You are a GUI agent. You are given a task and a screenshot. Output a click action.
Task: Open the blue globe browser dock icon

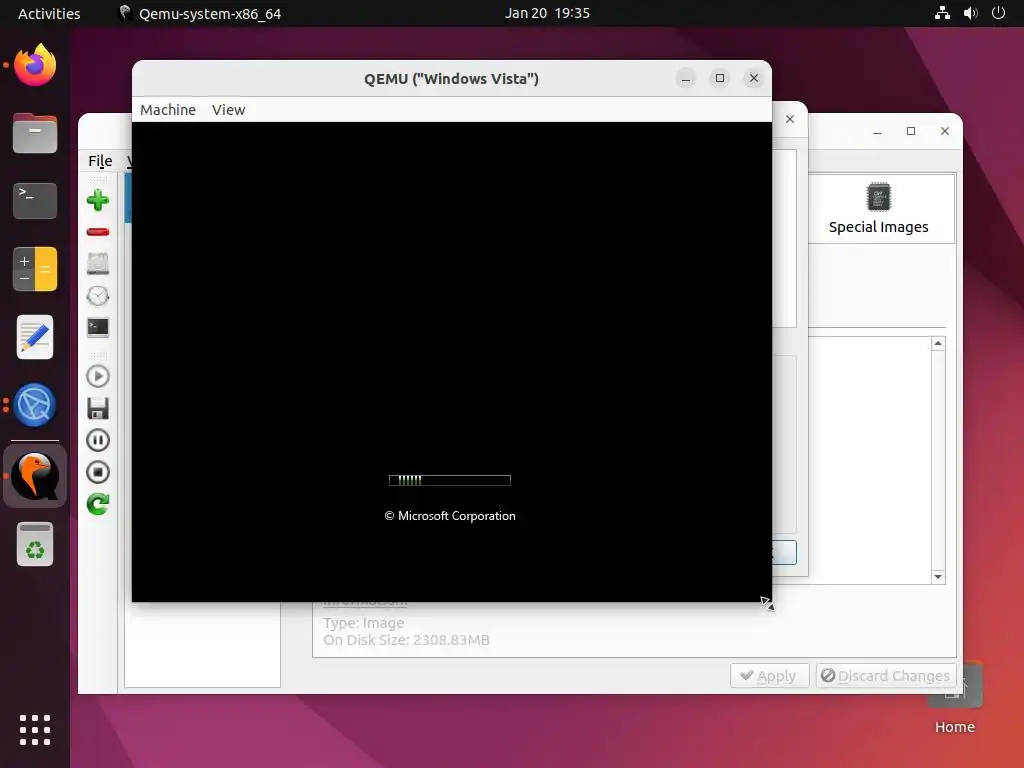pyautogui.click(x=35, y=405)
